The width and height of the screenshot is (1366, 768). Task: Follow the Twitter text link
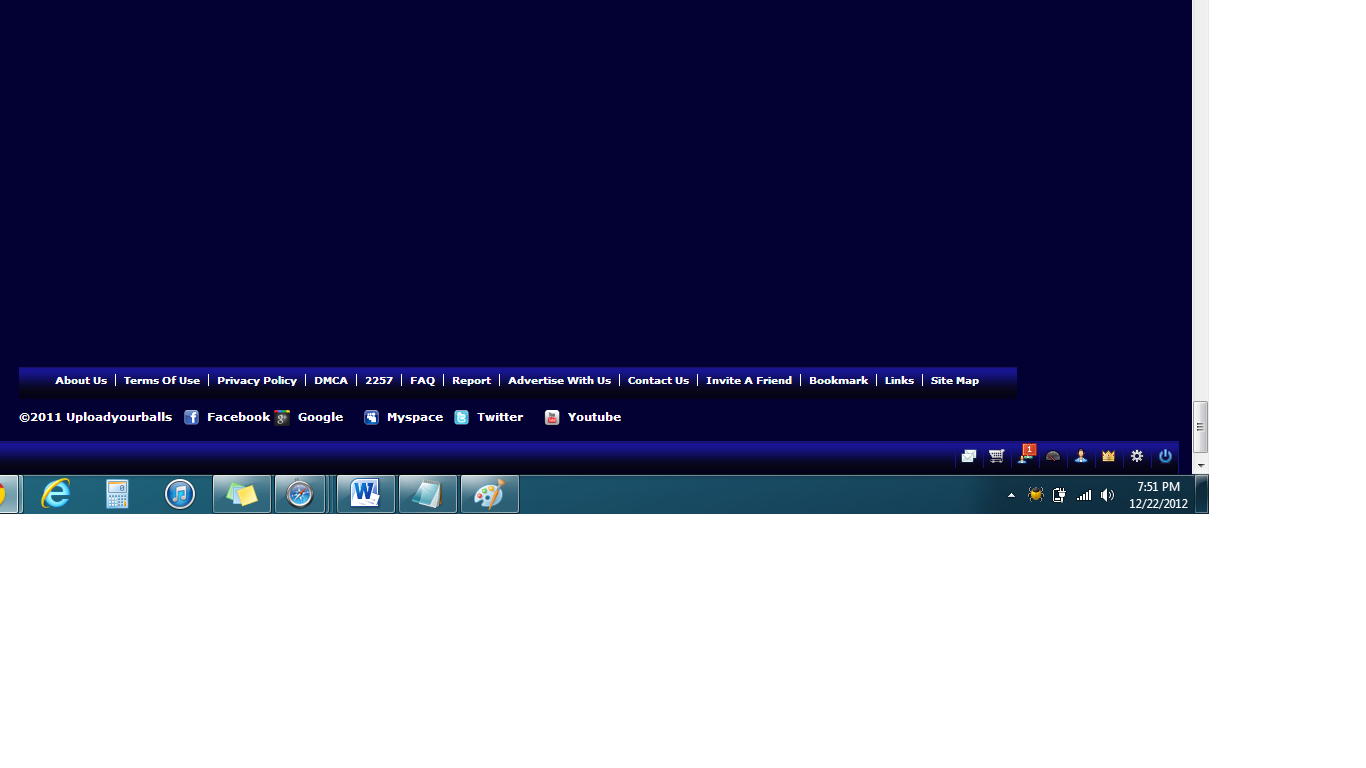pyautogui.click(x=500, y=417)
